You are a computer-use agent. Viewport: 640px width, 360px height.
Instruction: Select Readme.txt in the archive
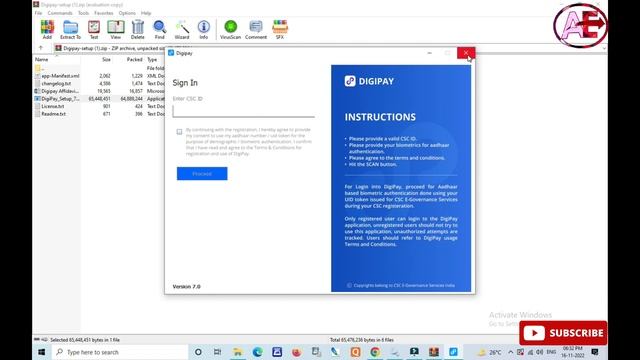(x=99, y=114)
